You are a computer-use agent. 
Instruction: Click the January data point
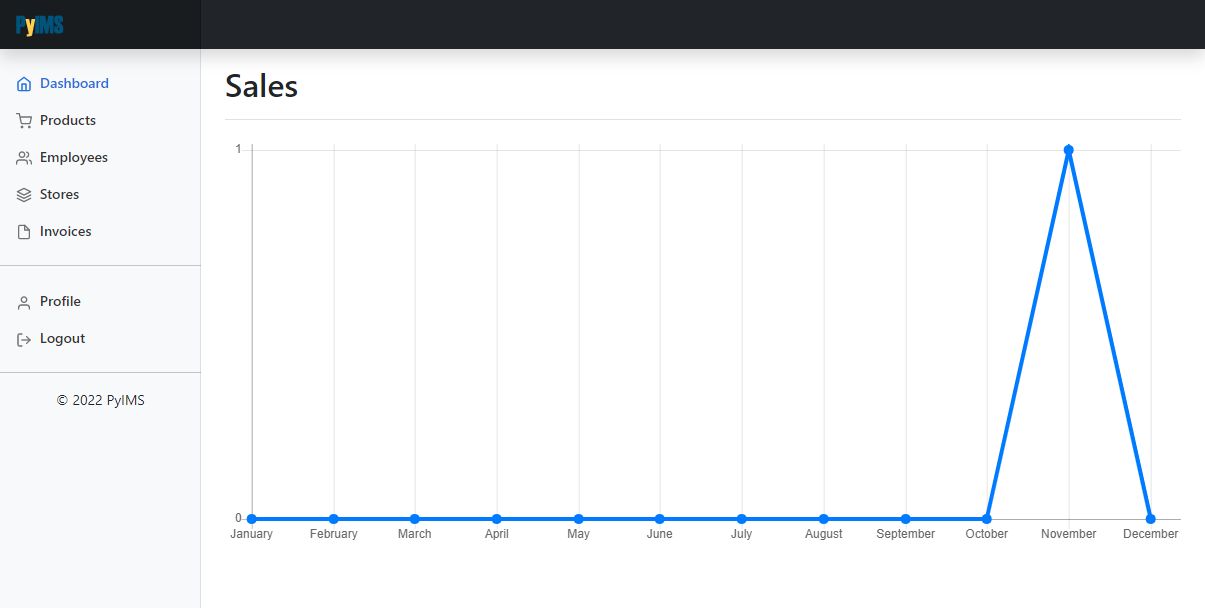252,519
